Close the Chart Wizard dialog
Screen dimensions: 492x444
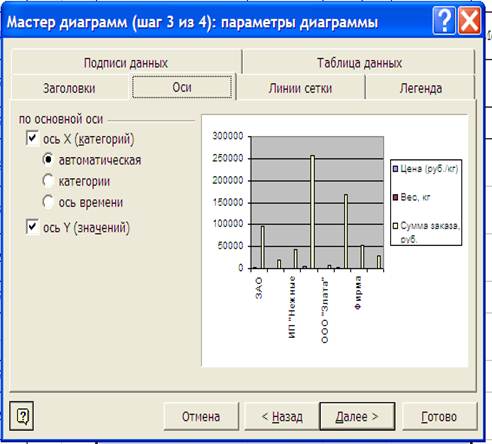[x=469, y=21]
